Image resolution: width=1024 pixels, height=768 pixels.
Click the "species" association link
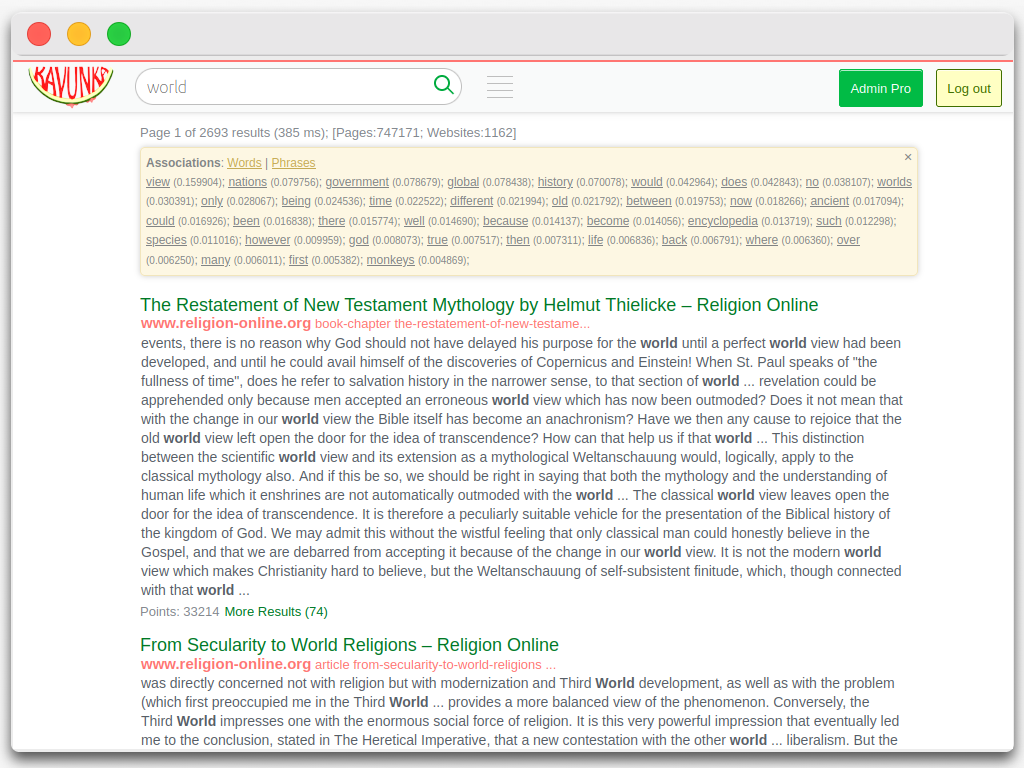[x=166, y=240]
